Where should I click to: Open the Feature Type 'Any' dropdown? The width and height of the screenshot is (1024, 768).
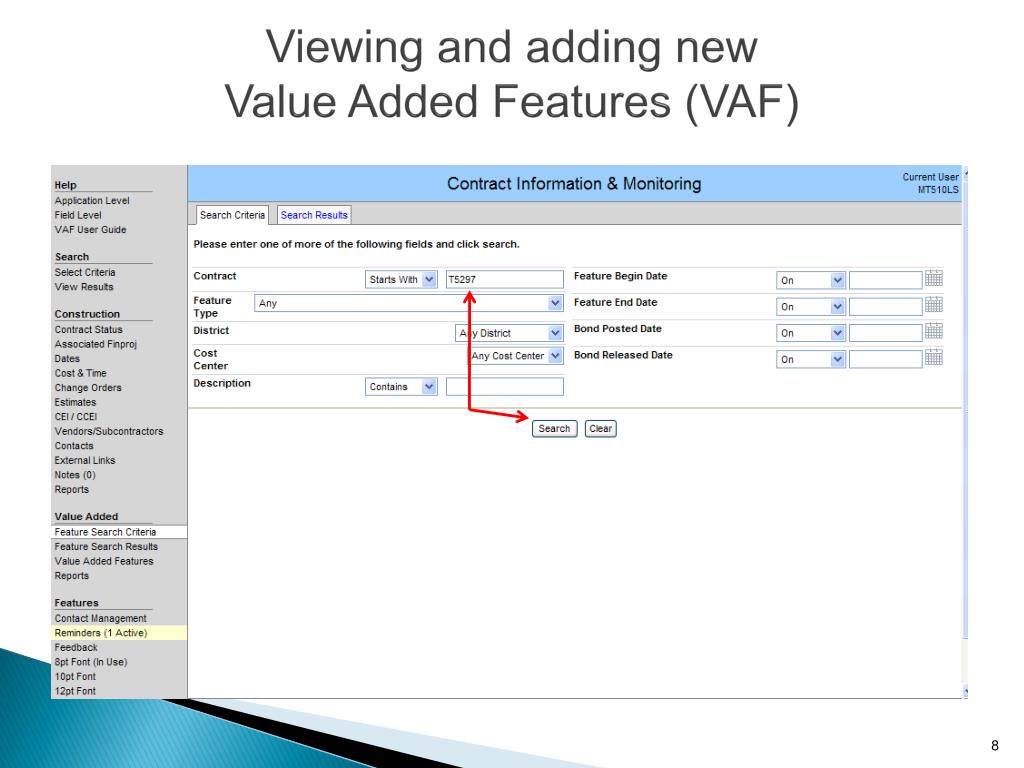[x=408, y=303]
